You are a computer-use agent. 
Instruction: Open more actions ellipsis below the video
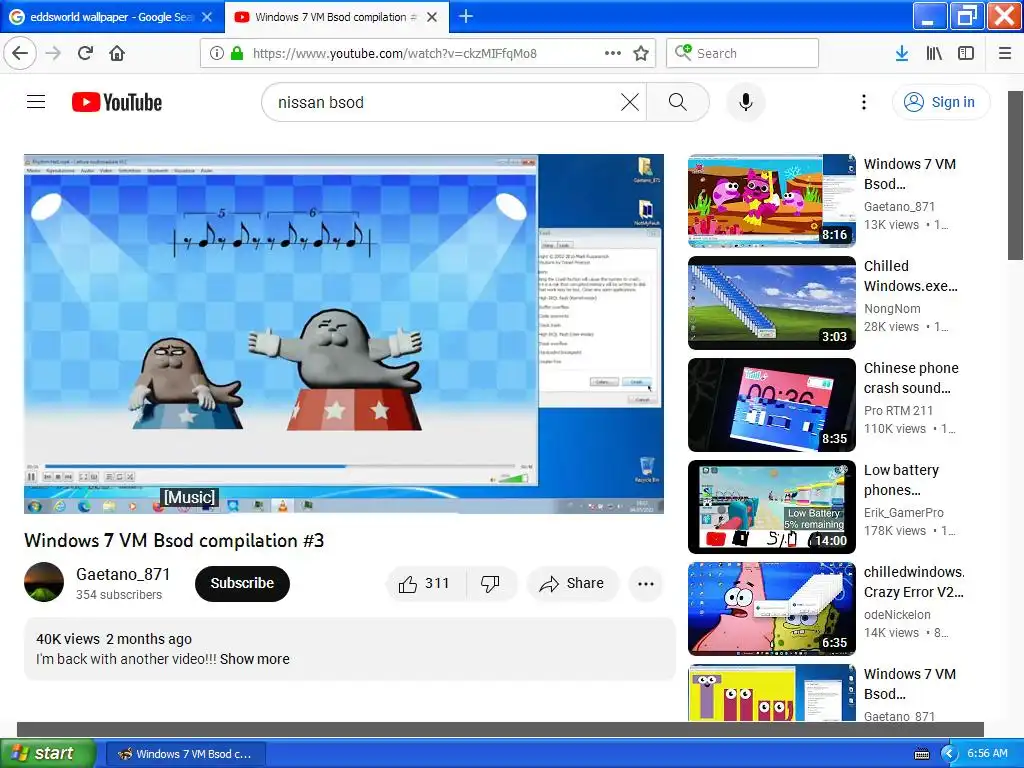[x=646, y=584]
